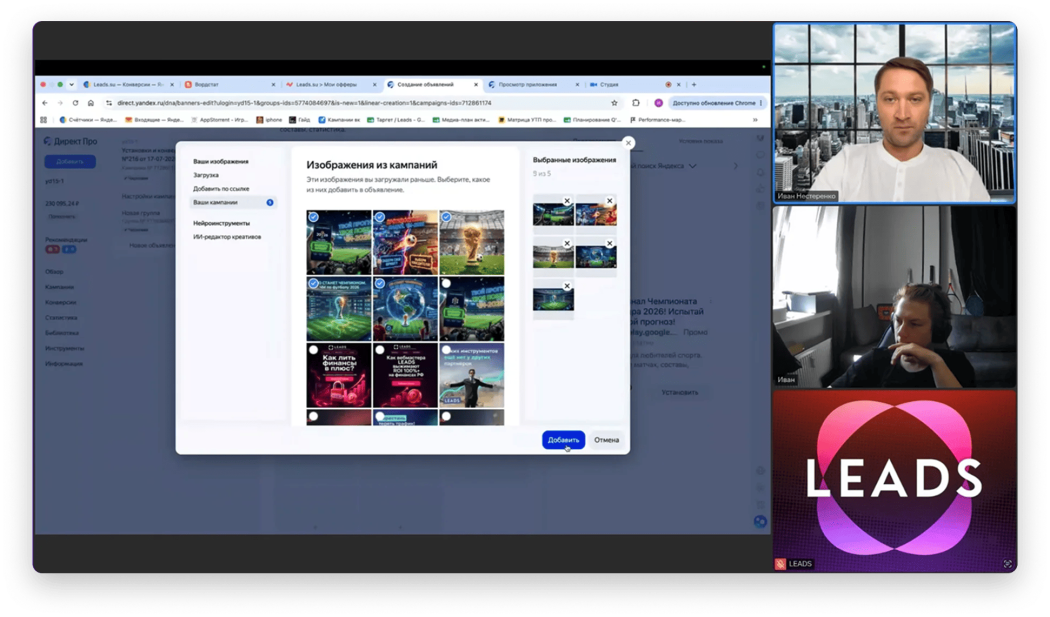Uncheck the globe with trophy image
The image size is (1050, 617).
[x=380, y=283]
